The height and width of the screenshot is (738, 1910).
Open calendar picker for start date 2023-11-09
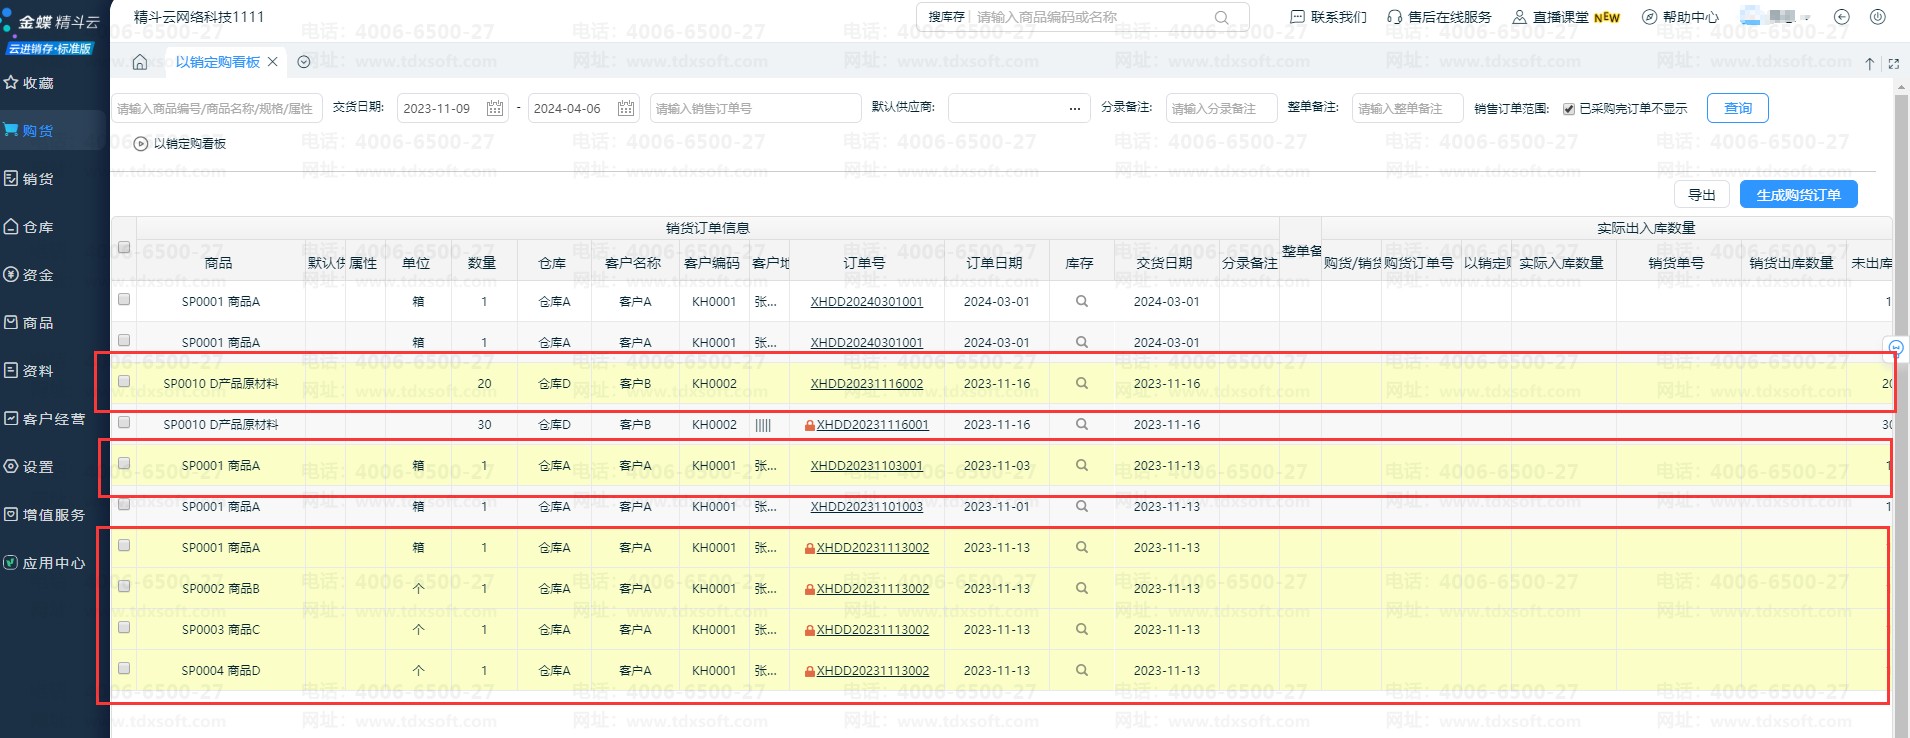495,108
